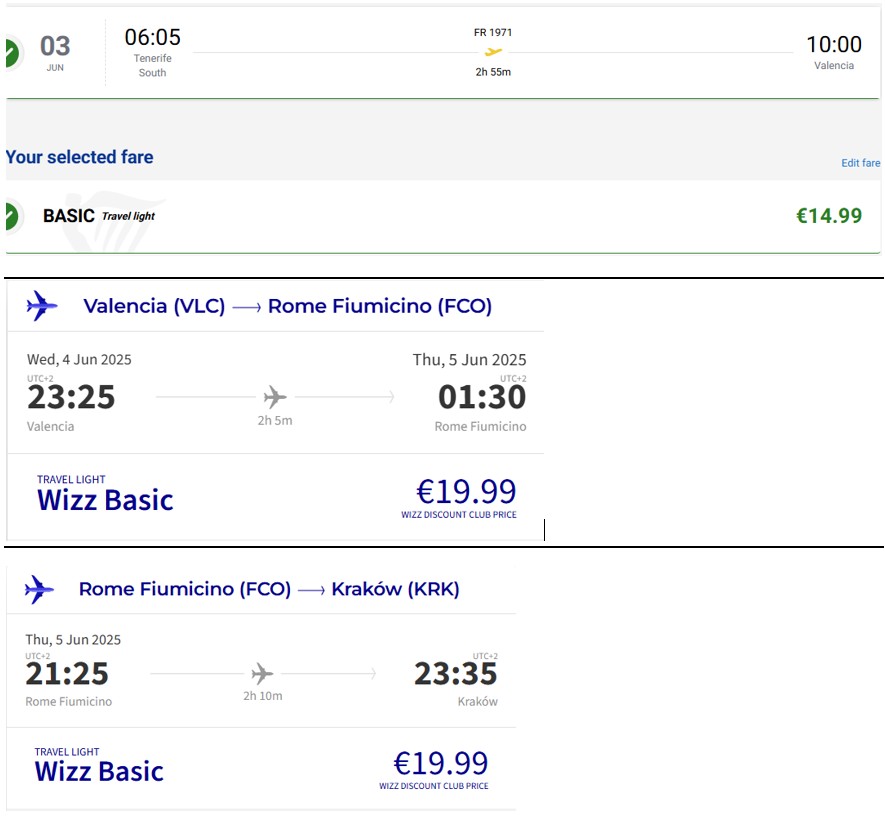Image resolution: width=885 pixels, height=825 pixels.
Task: Click the €19.99 price on the Rome to Kraków flight
Action: pos(440,763)
